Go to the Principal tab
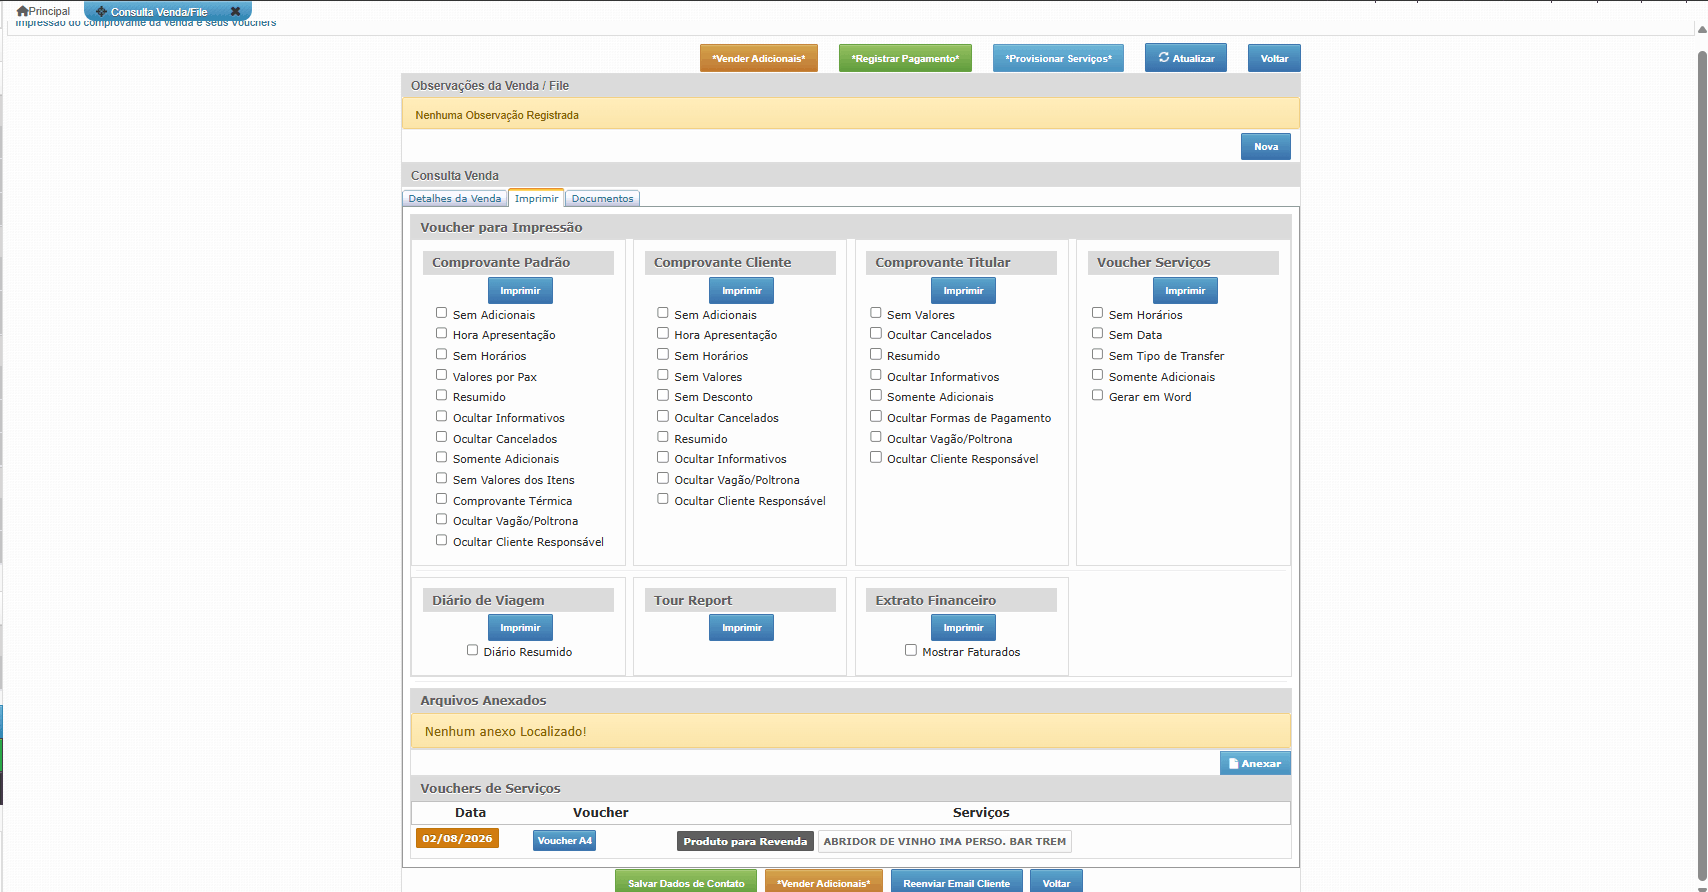 (x=43, y=11)
